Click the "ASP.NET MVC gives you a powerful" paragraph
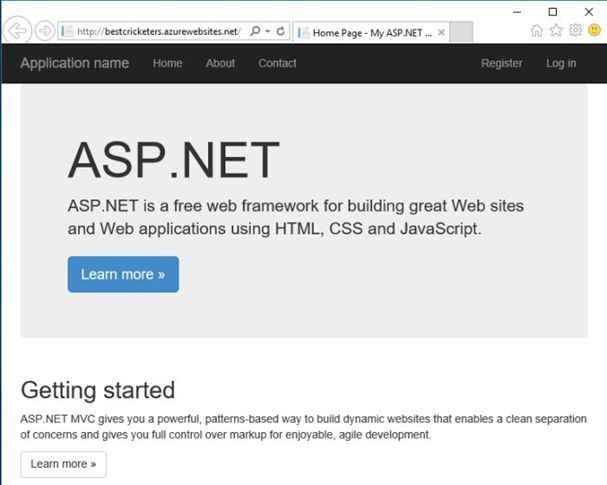 304,427
